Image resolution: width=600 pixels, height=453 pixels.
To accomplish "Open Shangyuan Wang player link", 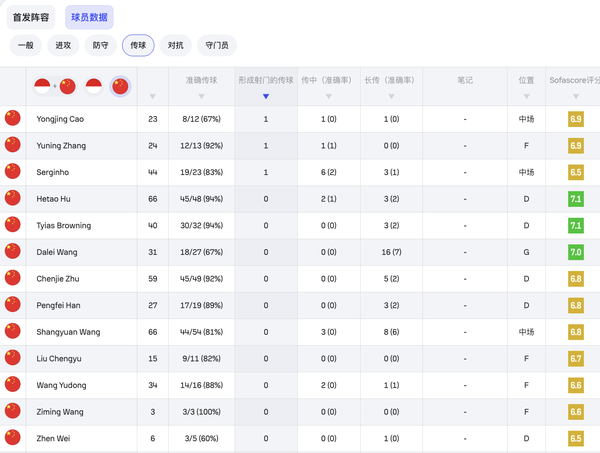I will coord(68,332).
